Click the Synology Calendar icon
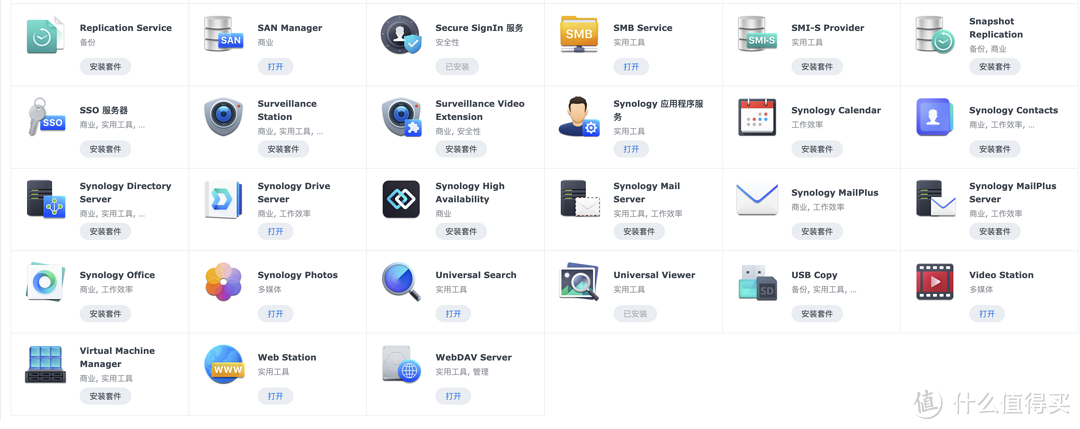Viewport: 1080px width, 429px height. (x=757, y=116)
